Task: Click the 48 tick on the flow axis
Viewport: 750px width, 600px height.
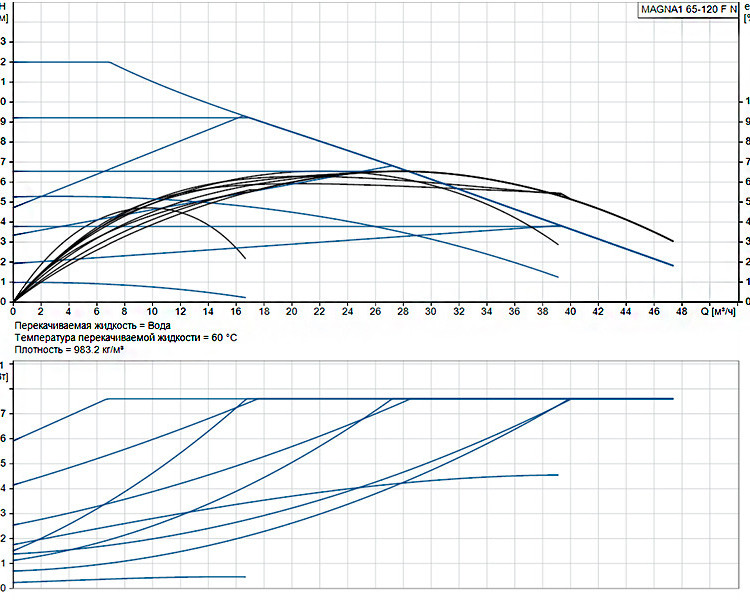Action: (682, 311)
